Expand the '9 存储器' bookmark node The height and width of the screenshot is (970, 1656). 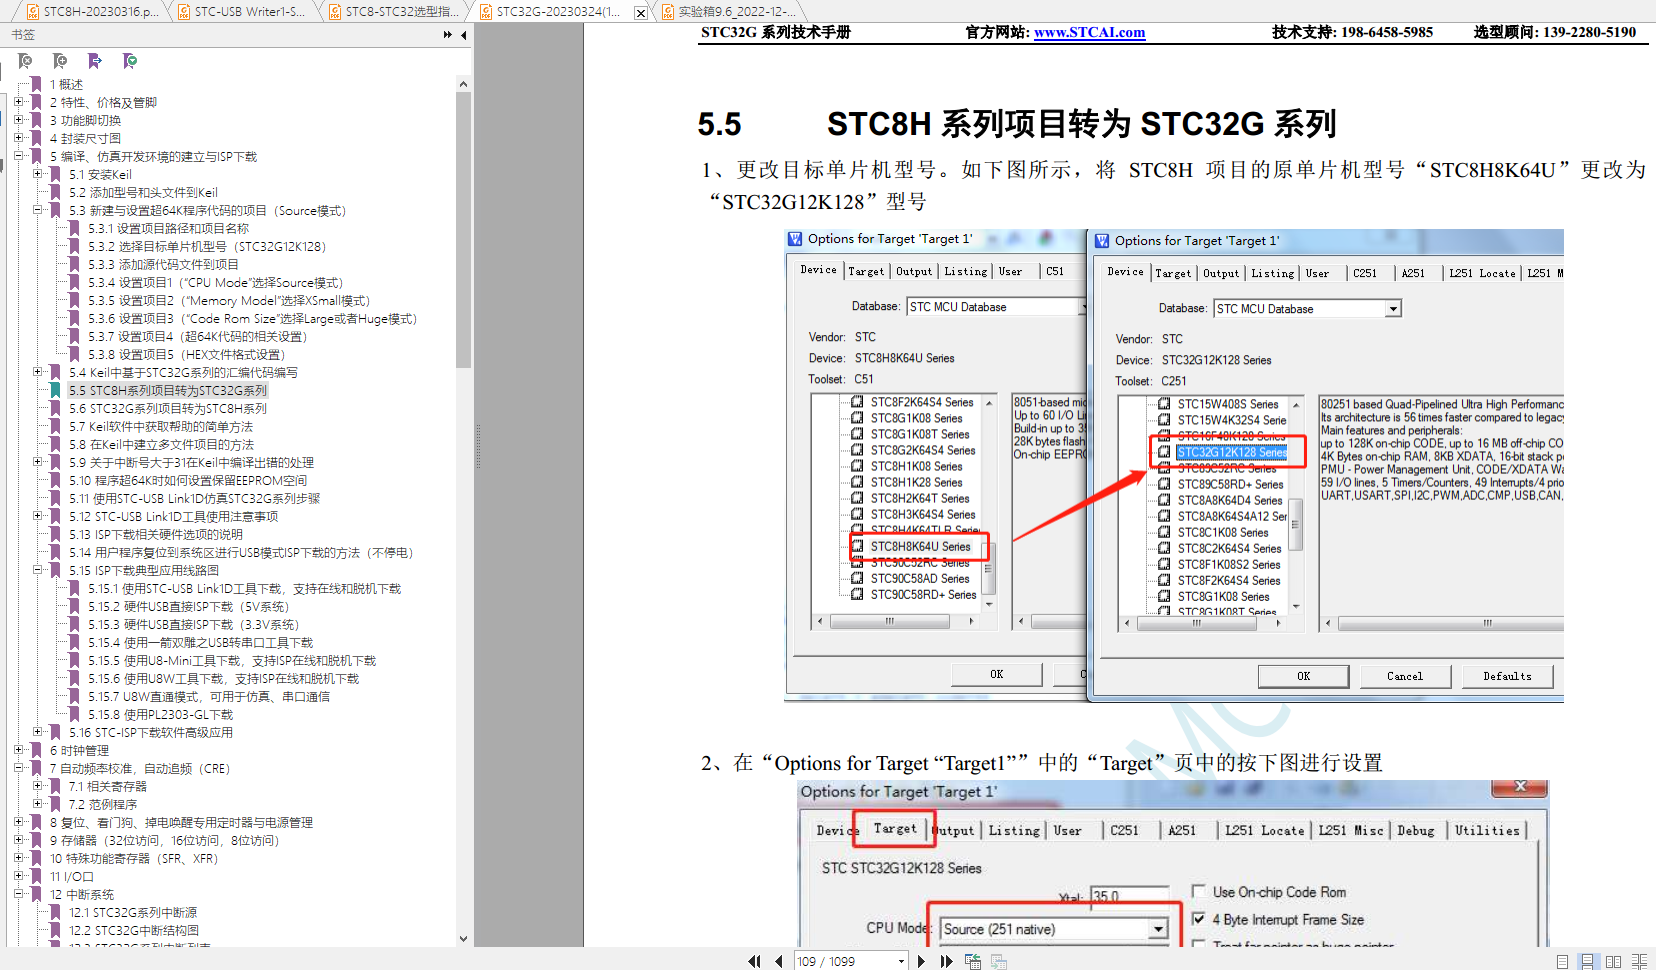[18, 840]
